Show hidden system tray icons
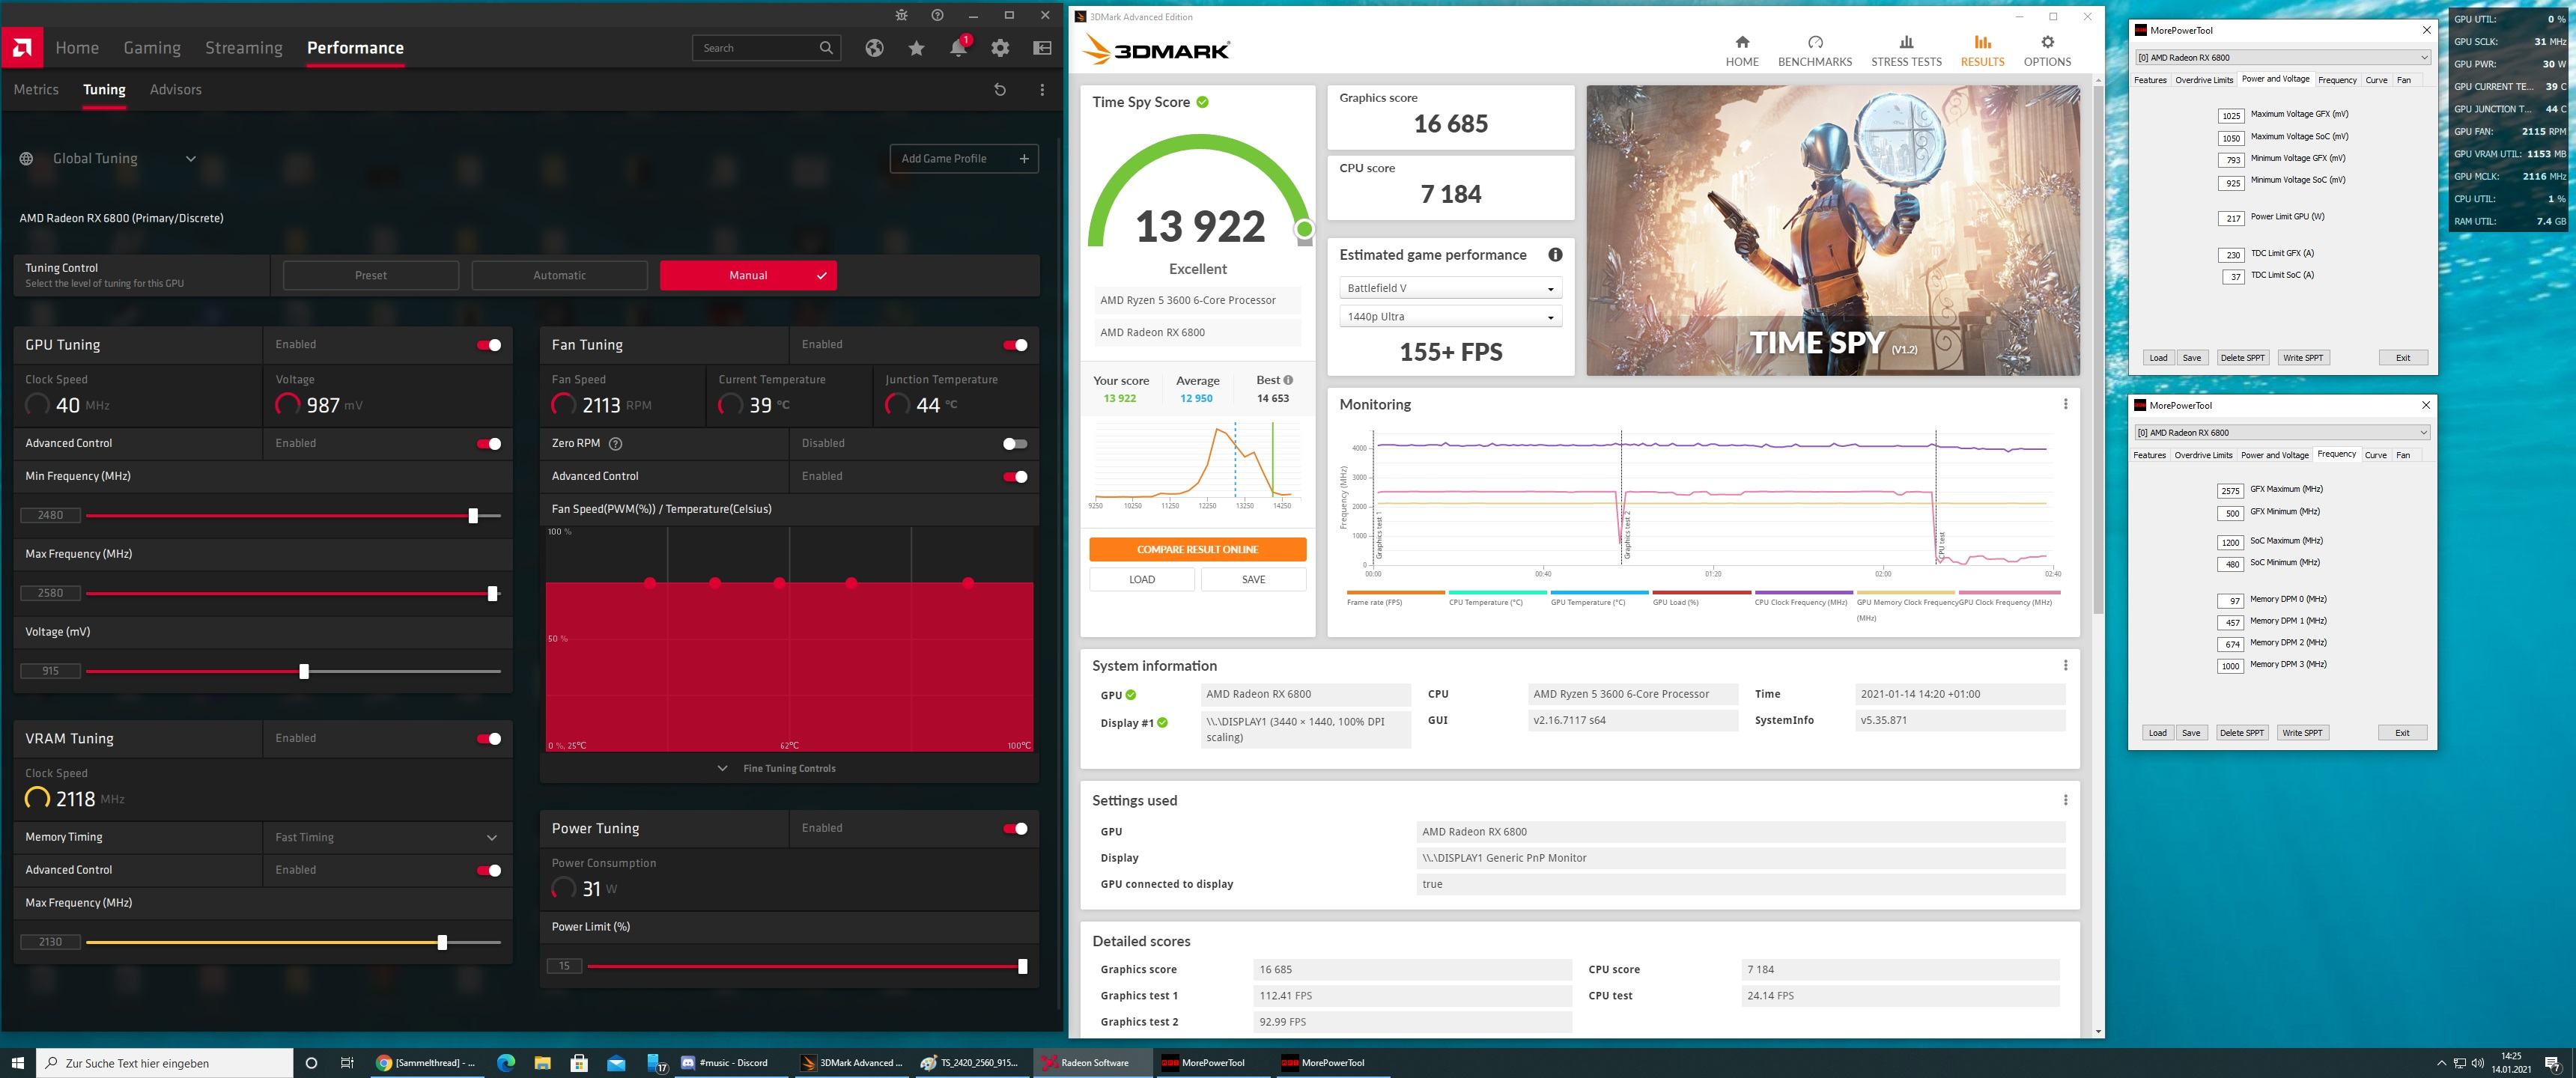This screenshot has width=2576, height=1078. 2441,1063
